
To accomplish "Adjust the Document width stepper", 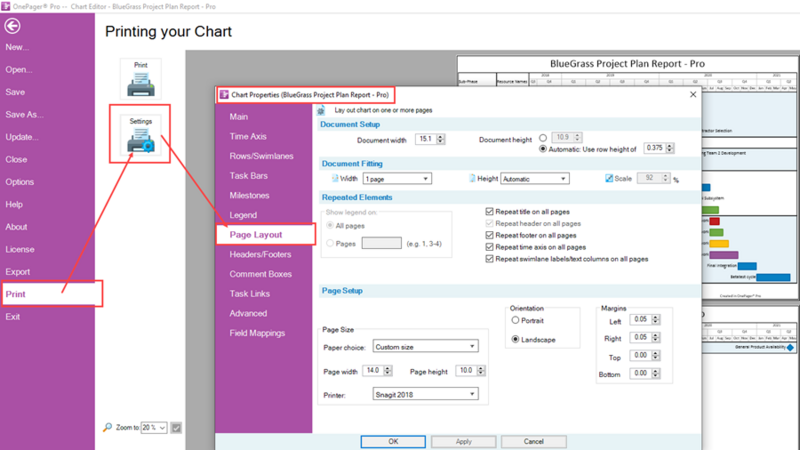I will (440, 139).
